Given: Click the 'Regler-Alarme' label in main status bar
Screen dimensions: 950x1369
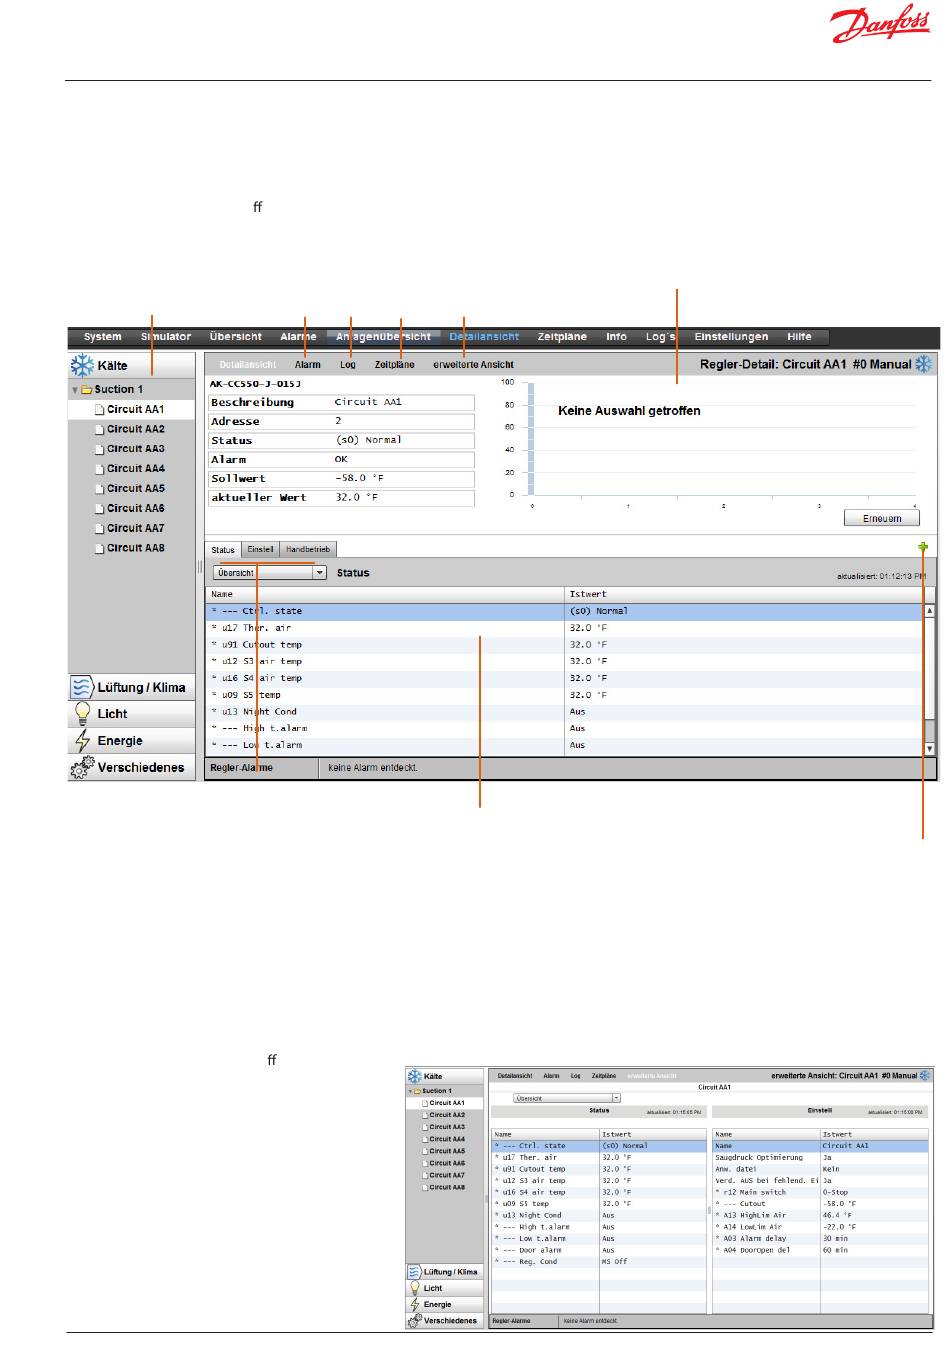Looking at the screenshot, I should [x=241, y=768].
